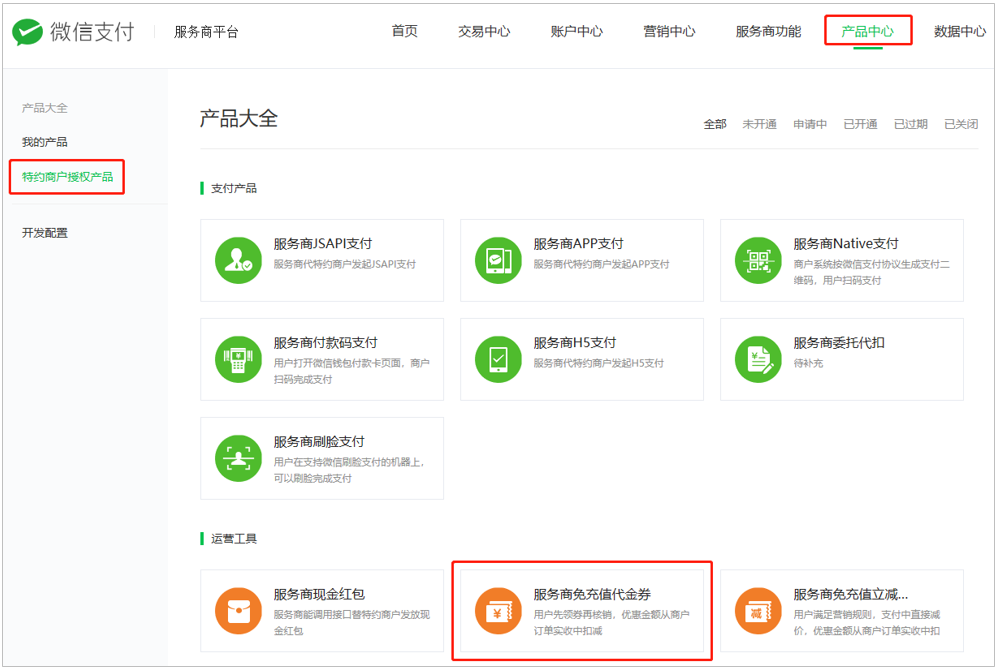The image size is (1001, 671).
Task: Open the 服务商委托代扣 product title
Action: [x=839, y=343]
